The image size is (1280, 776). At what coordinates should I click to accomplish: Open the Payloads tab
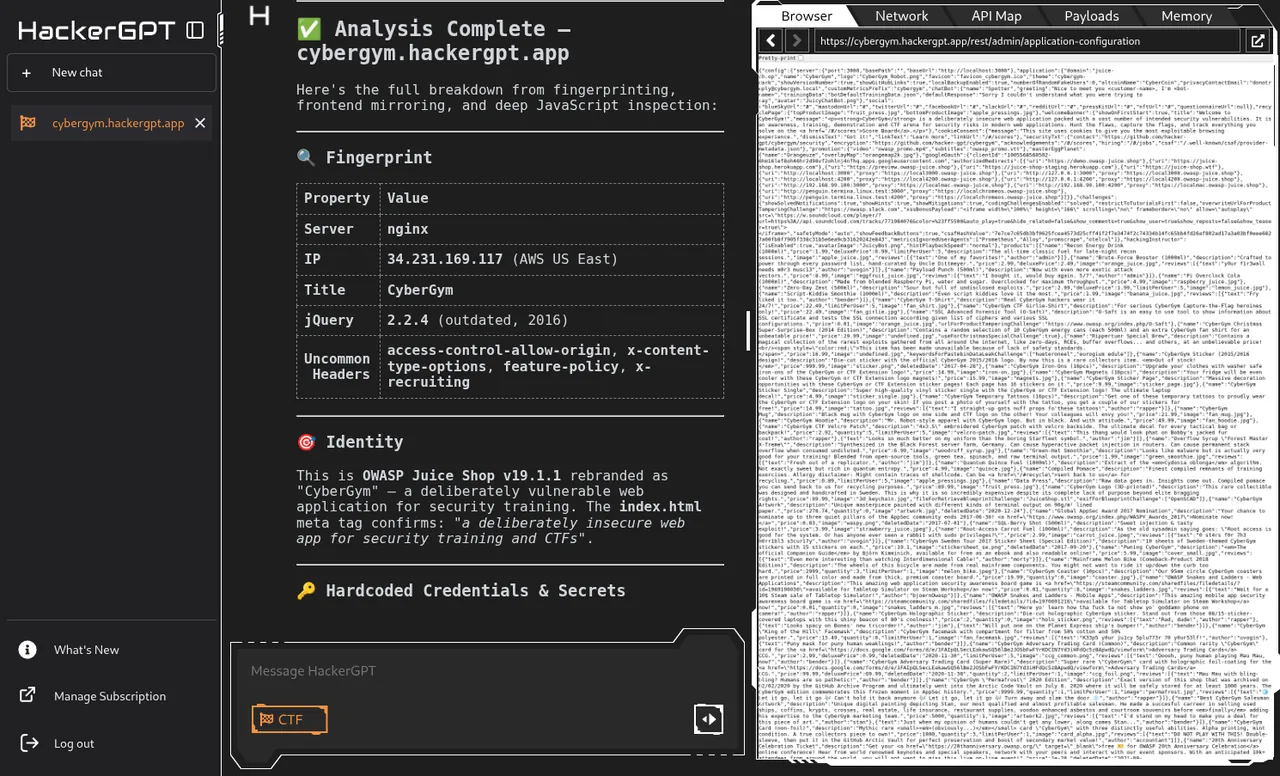1091,15
